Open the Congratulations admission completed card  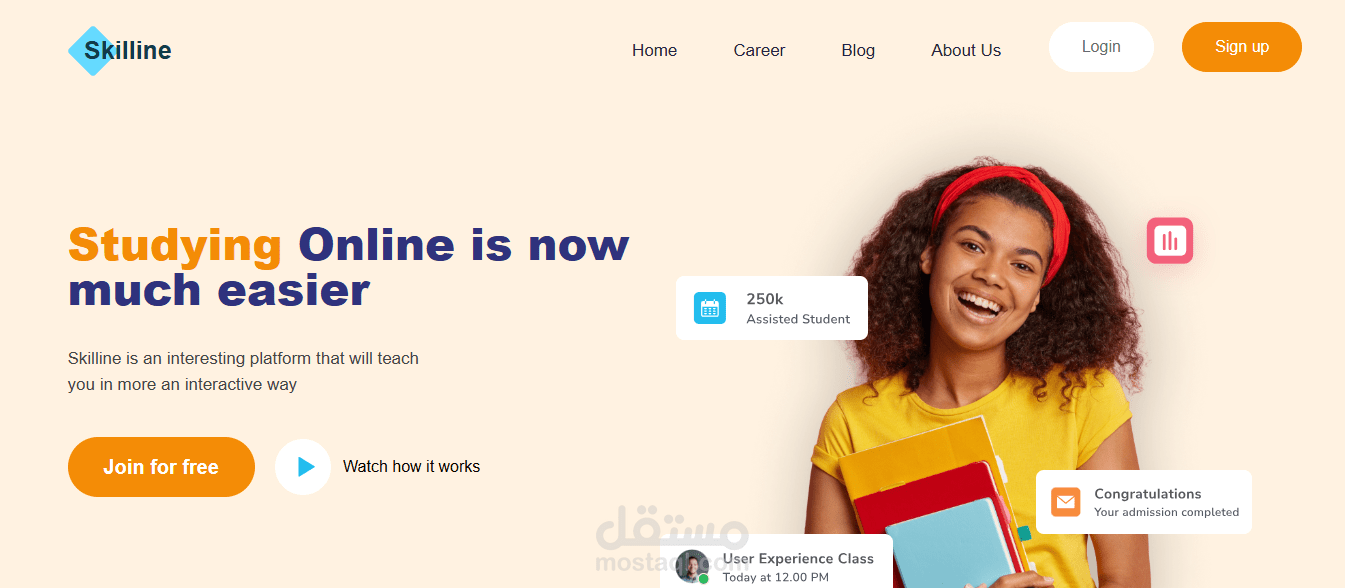1144,502
